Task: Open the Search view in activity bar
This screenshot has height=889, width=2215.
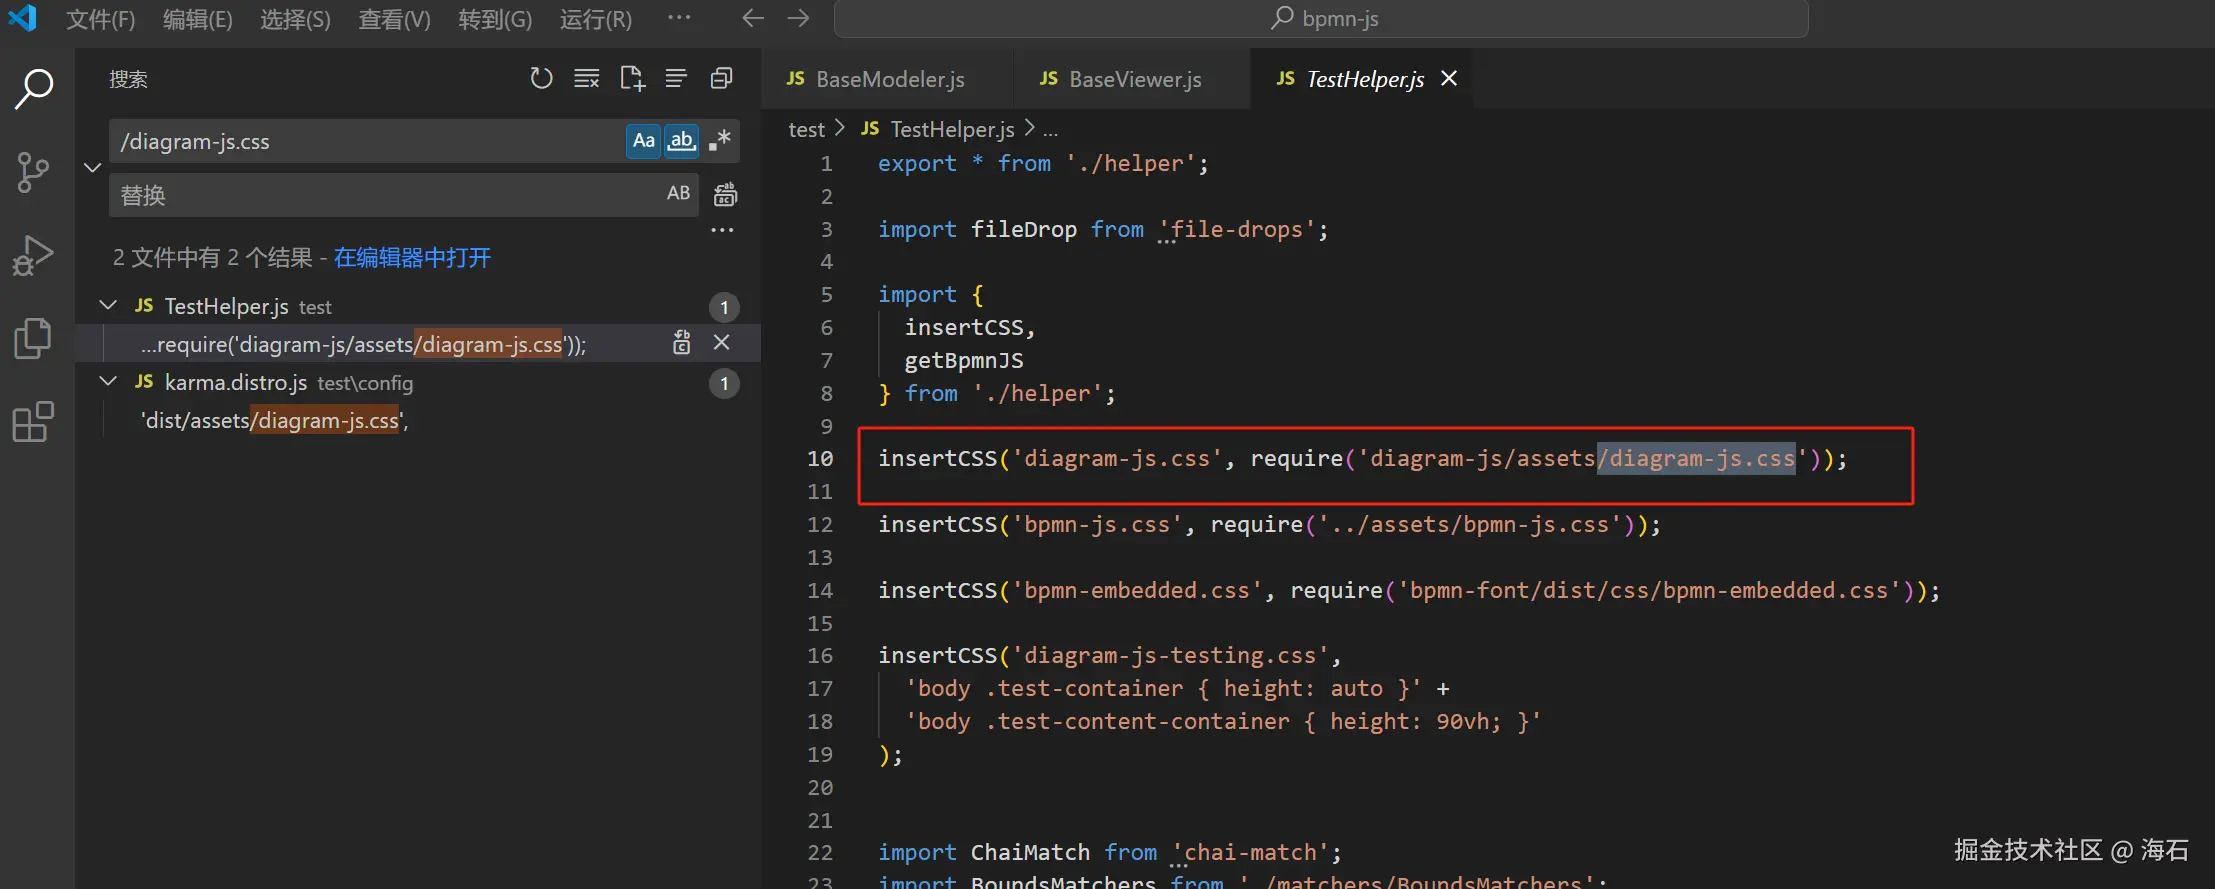Action: pos(34,89)
